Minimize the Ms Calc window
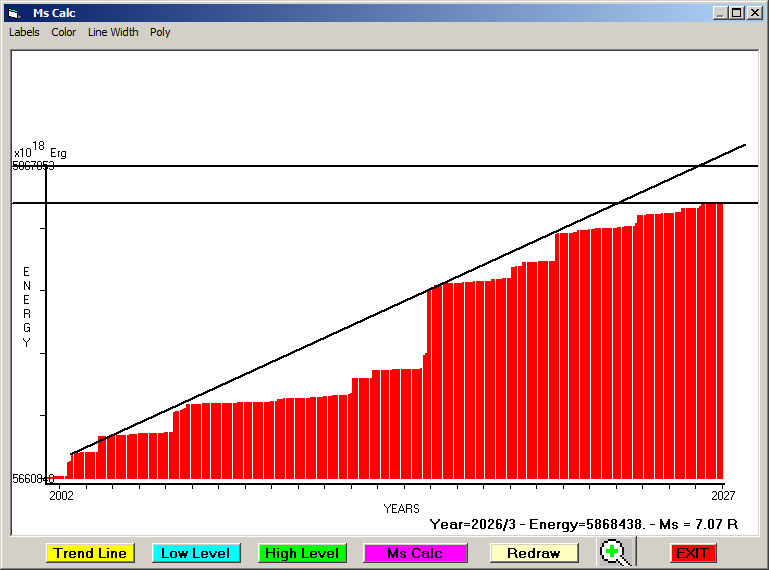The height and width of the screenshot is (570, 769). (x=720, y=13)
